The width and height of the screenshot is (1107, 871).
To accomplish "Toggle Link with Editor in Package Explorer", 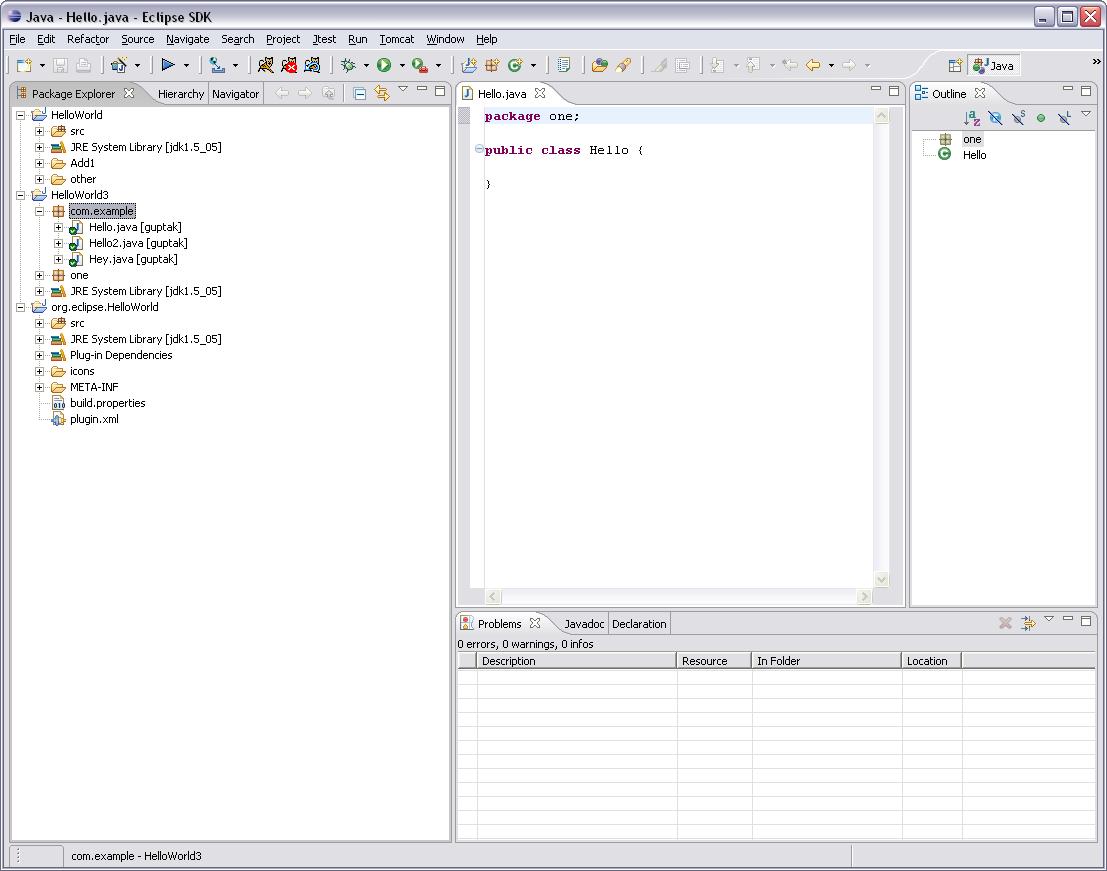I will pyautogui.click(x=382, y=93).
